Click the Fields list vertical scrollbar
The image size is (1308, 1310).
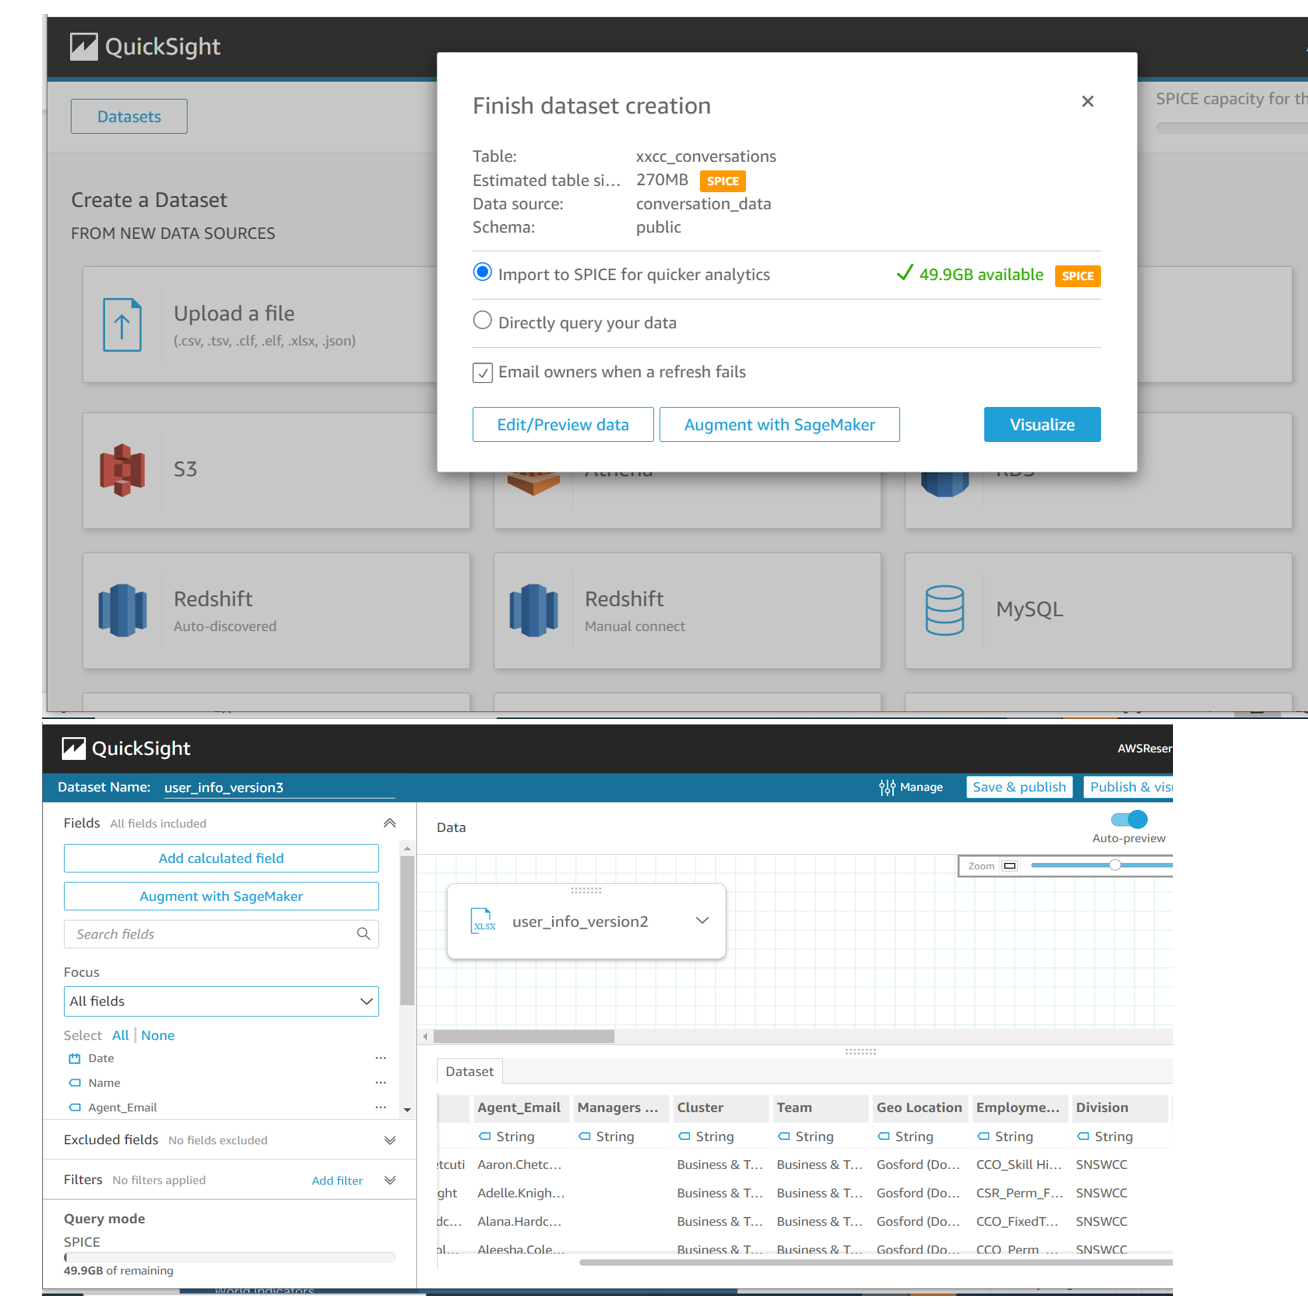(x=407, y=931)
